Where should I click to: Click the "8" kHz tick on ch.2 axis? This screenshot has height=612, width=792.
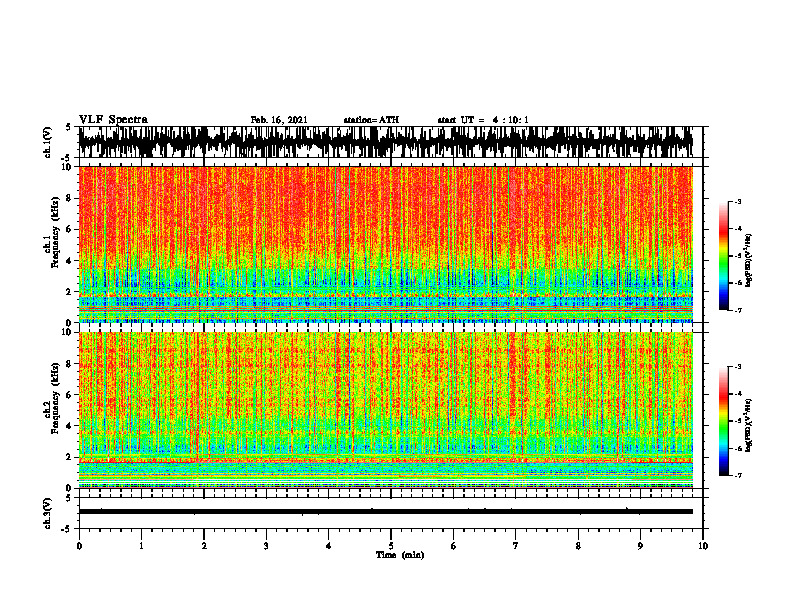click(x=70, y=364)
